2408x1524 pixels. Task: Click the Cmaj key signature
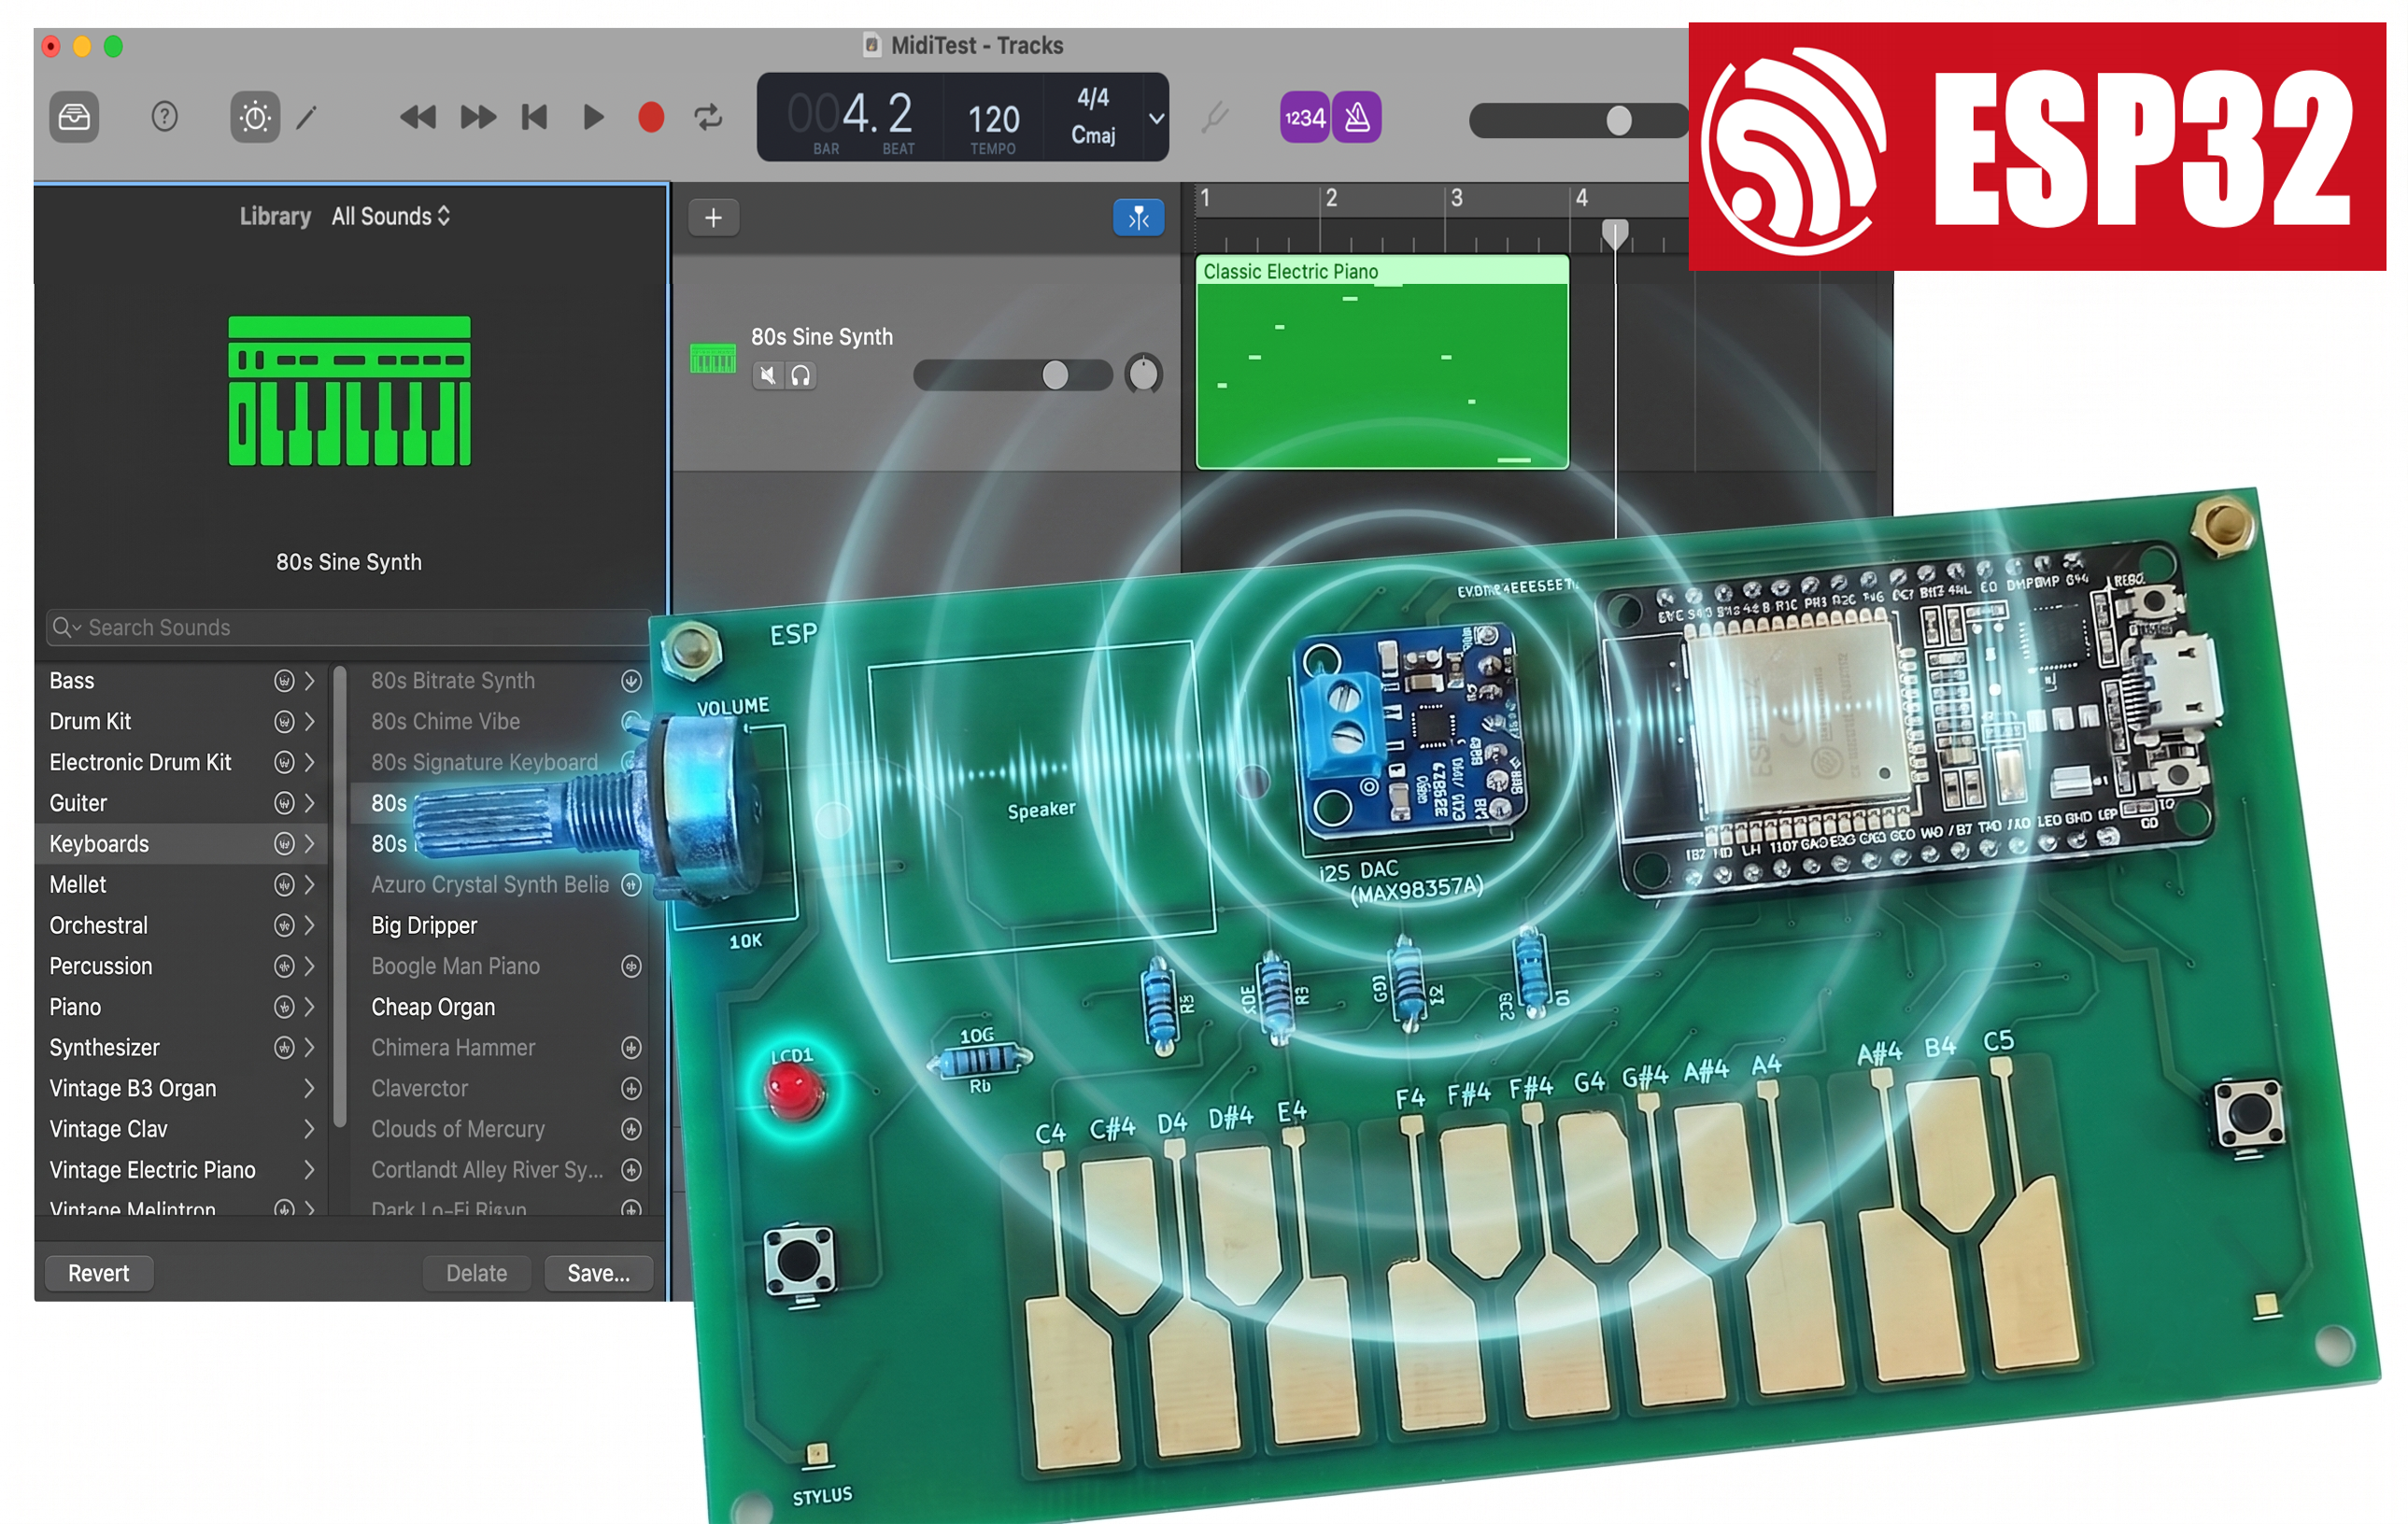pos(1093,135)
